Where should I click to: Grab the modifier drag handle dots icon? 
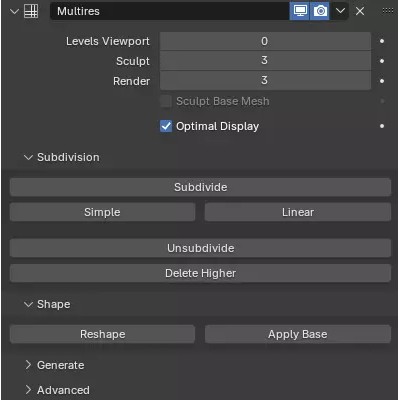point(388,11)
